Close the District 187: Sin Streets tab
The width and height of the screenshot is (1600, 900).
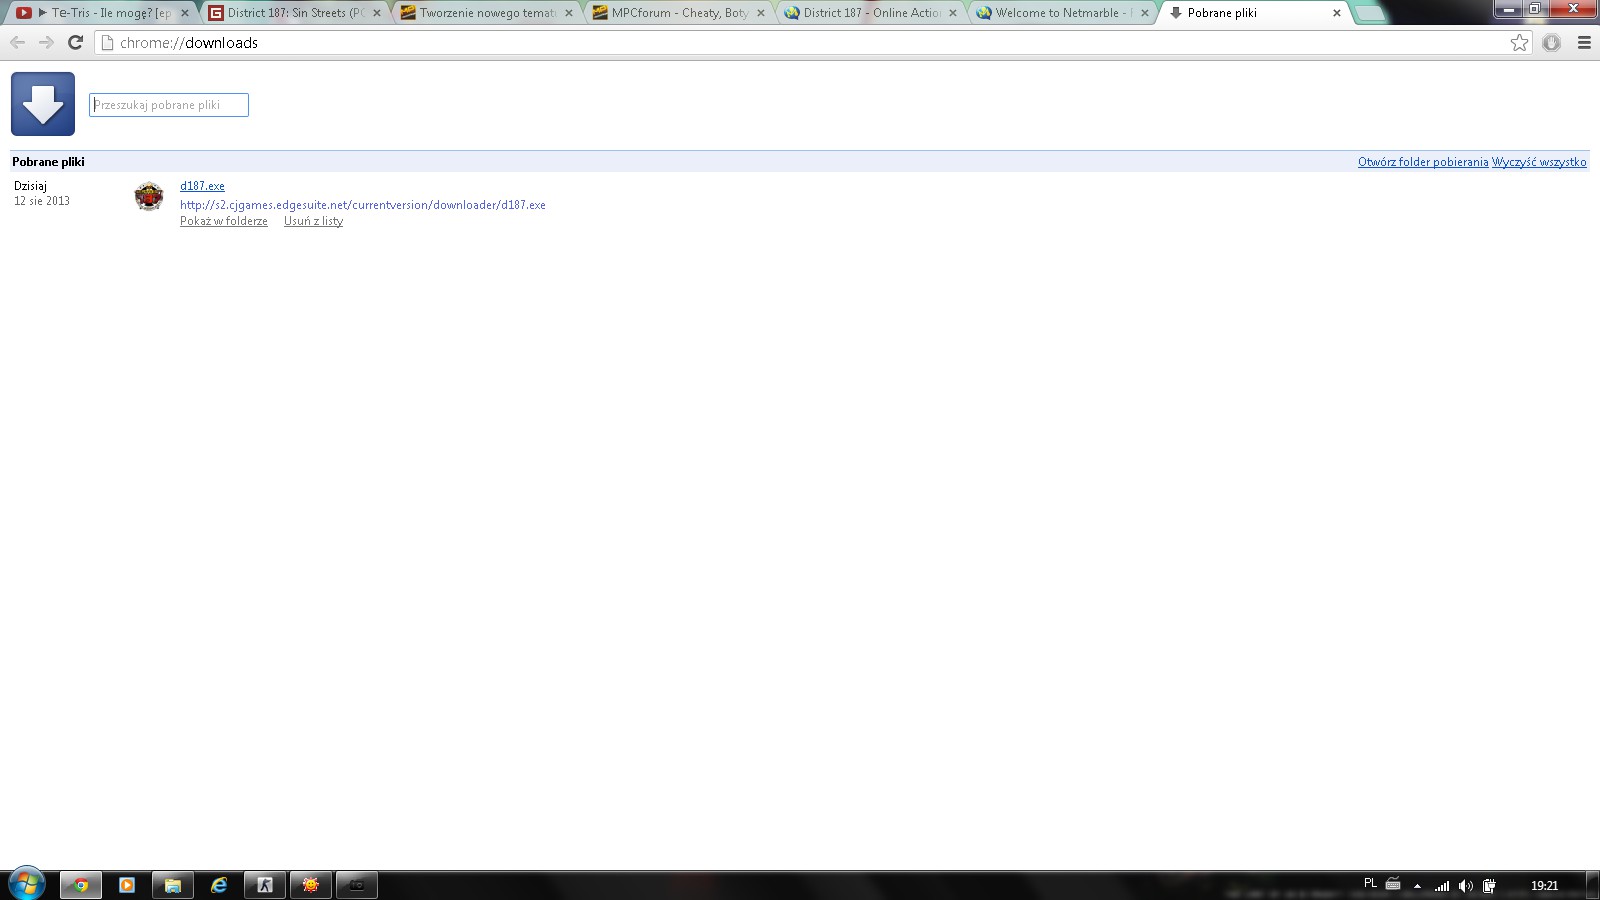377,13
